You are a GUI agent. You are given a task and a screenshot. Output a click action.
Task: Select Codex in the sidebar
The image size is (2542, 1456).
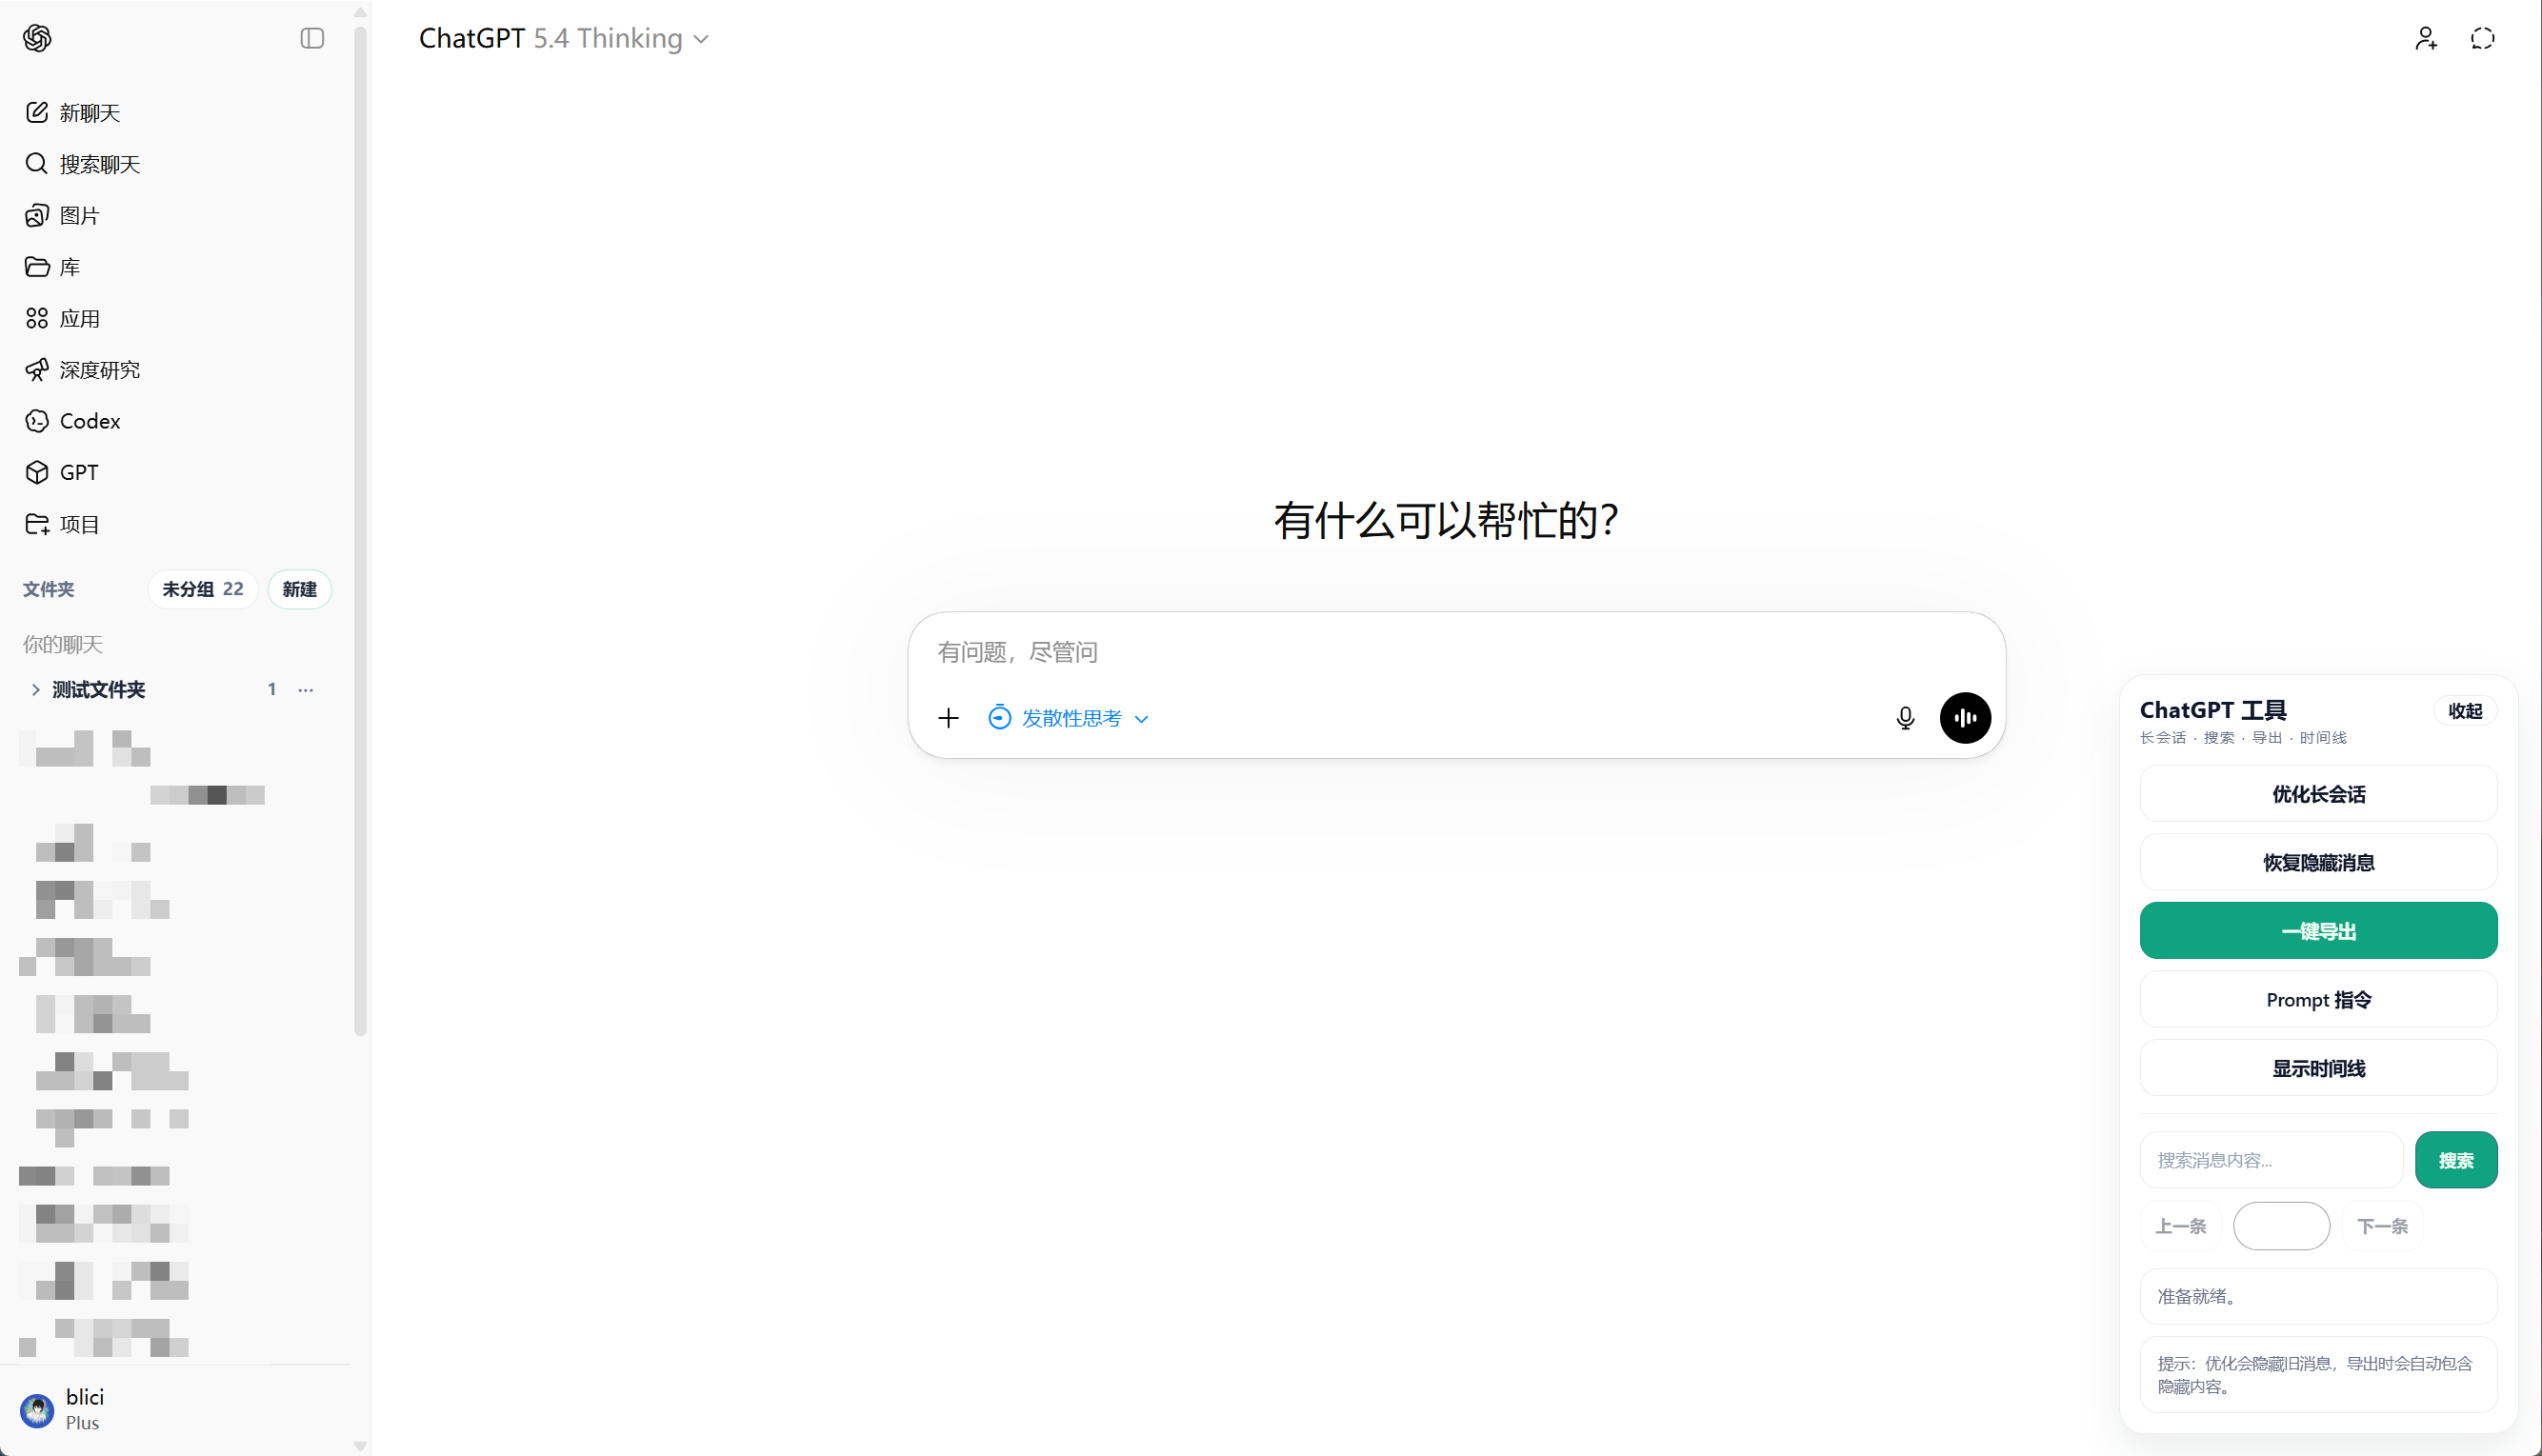[x=89, y=420]
